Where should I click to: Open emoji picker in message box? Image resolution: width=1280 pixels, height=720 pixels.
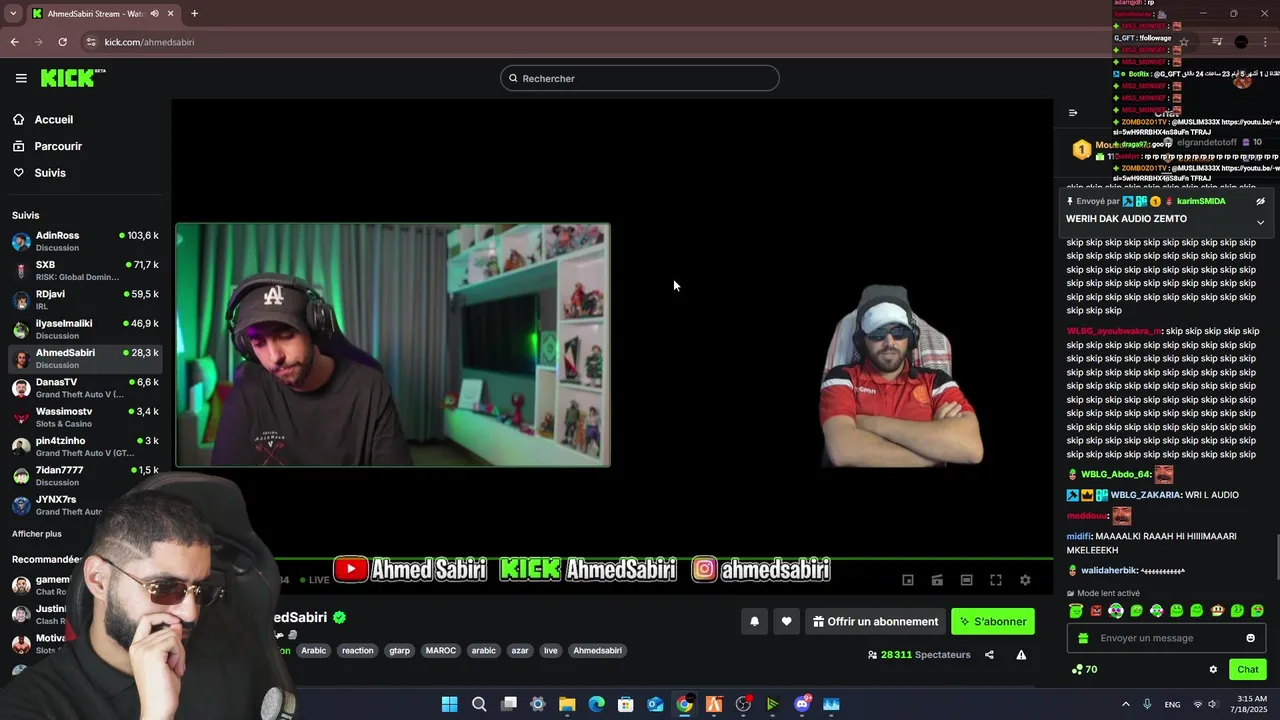coord(1250,638)
